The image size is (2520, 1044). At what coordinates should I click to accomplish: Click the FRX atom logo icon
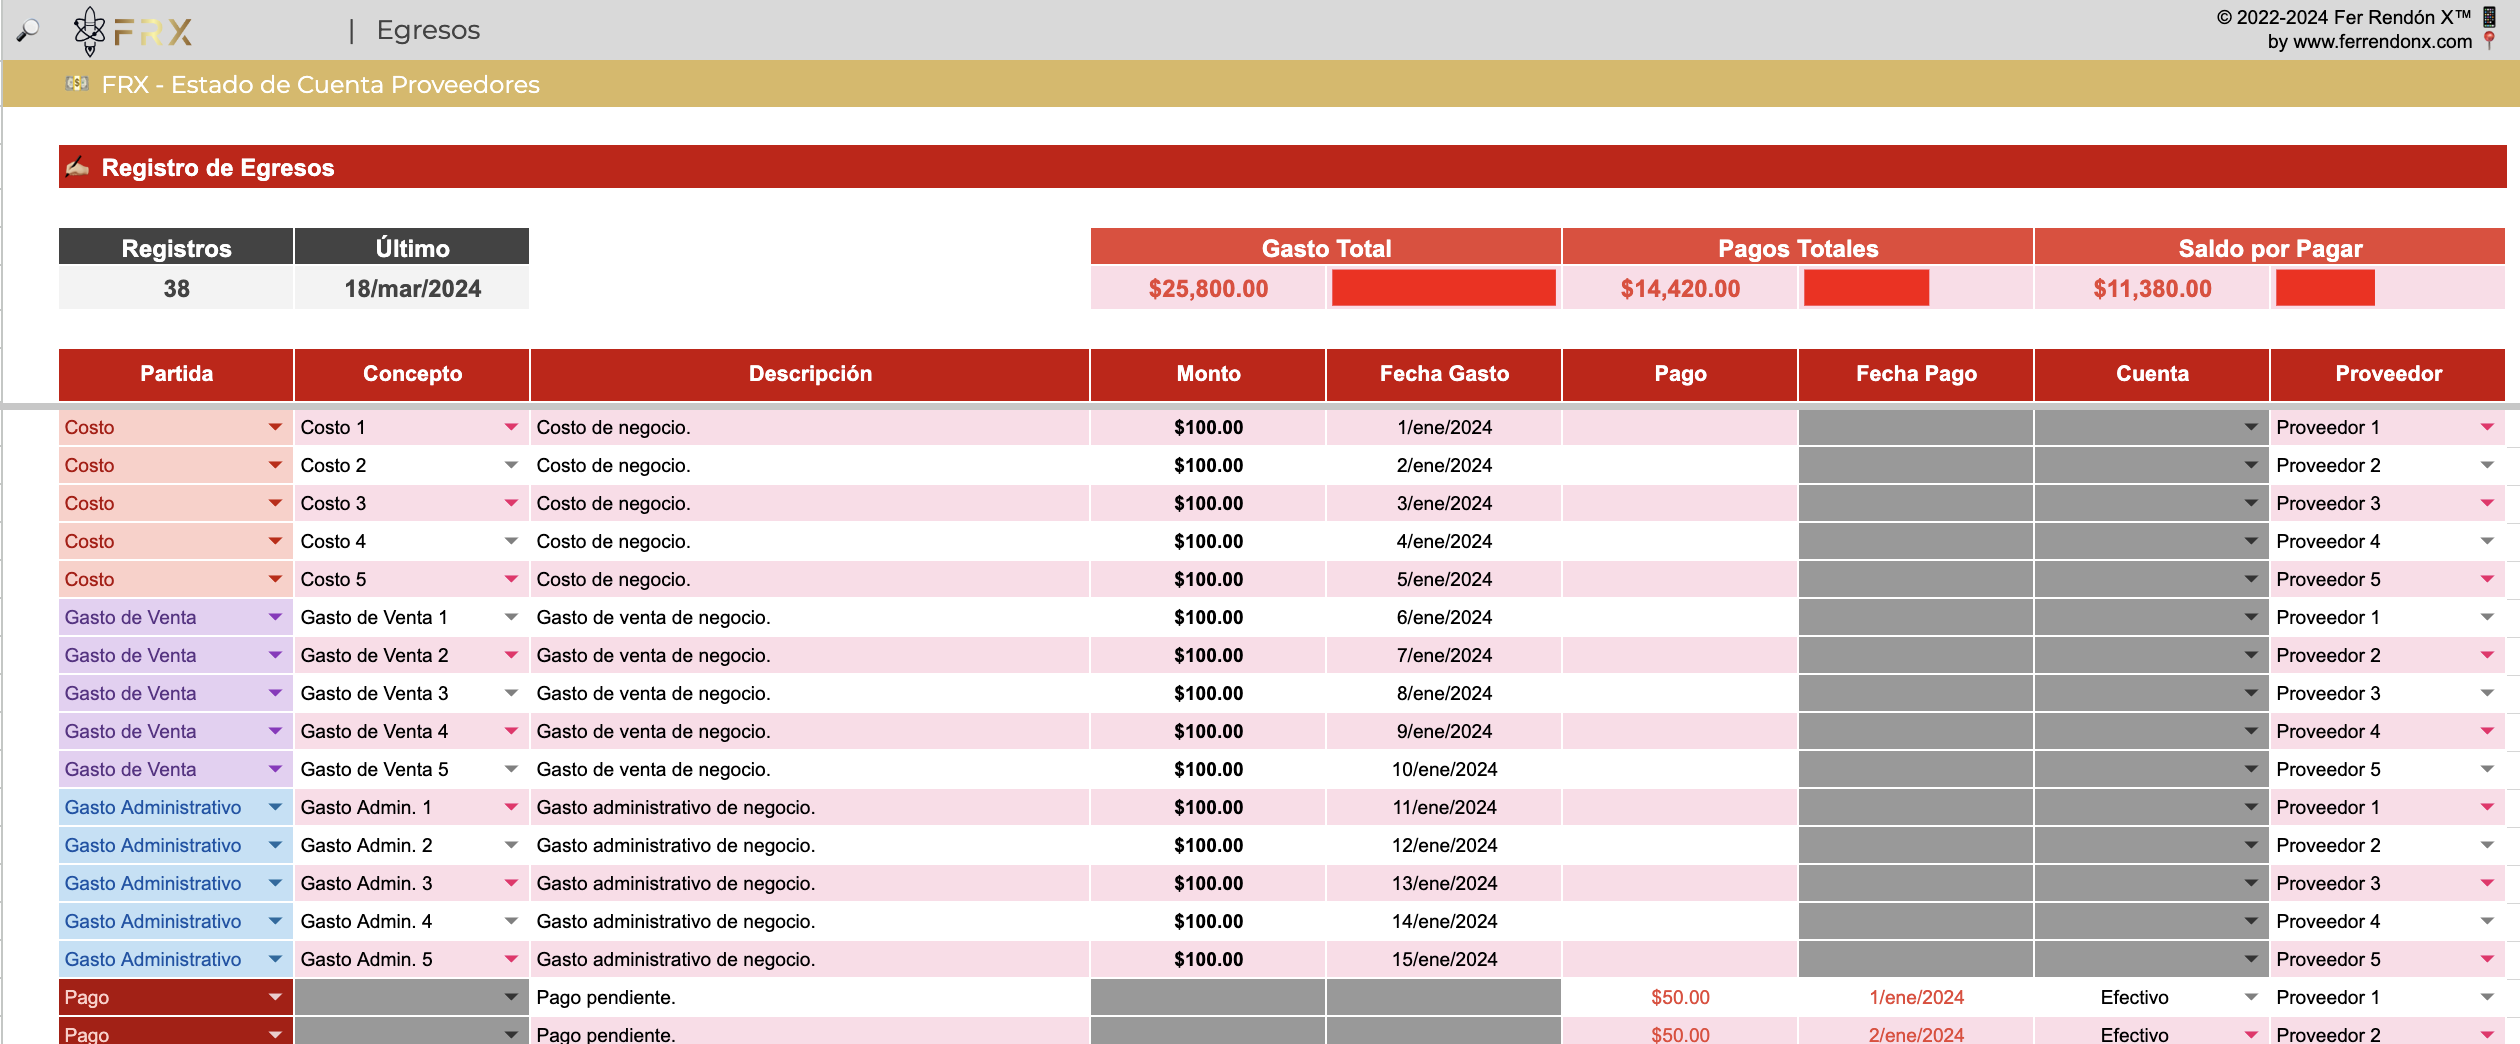pos(89,31)
